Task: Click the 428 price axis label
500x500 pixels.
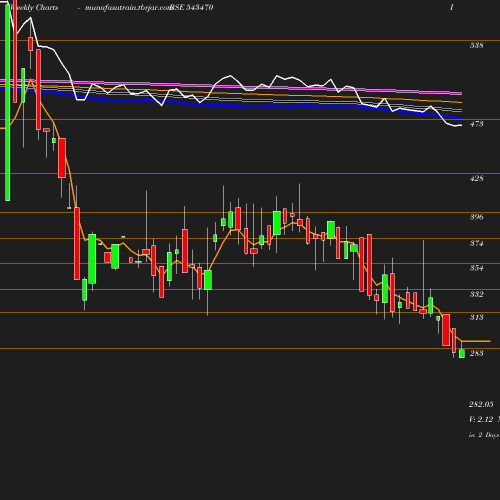Action: click(x=476, y=178)
